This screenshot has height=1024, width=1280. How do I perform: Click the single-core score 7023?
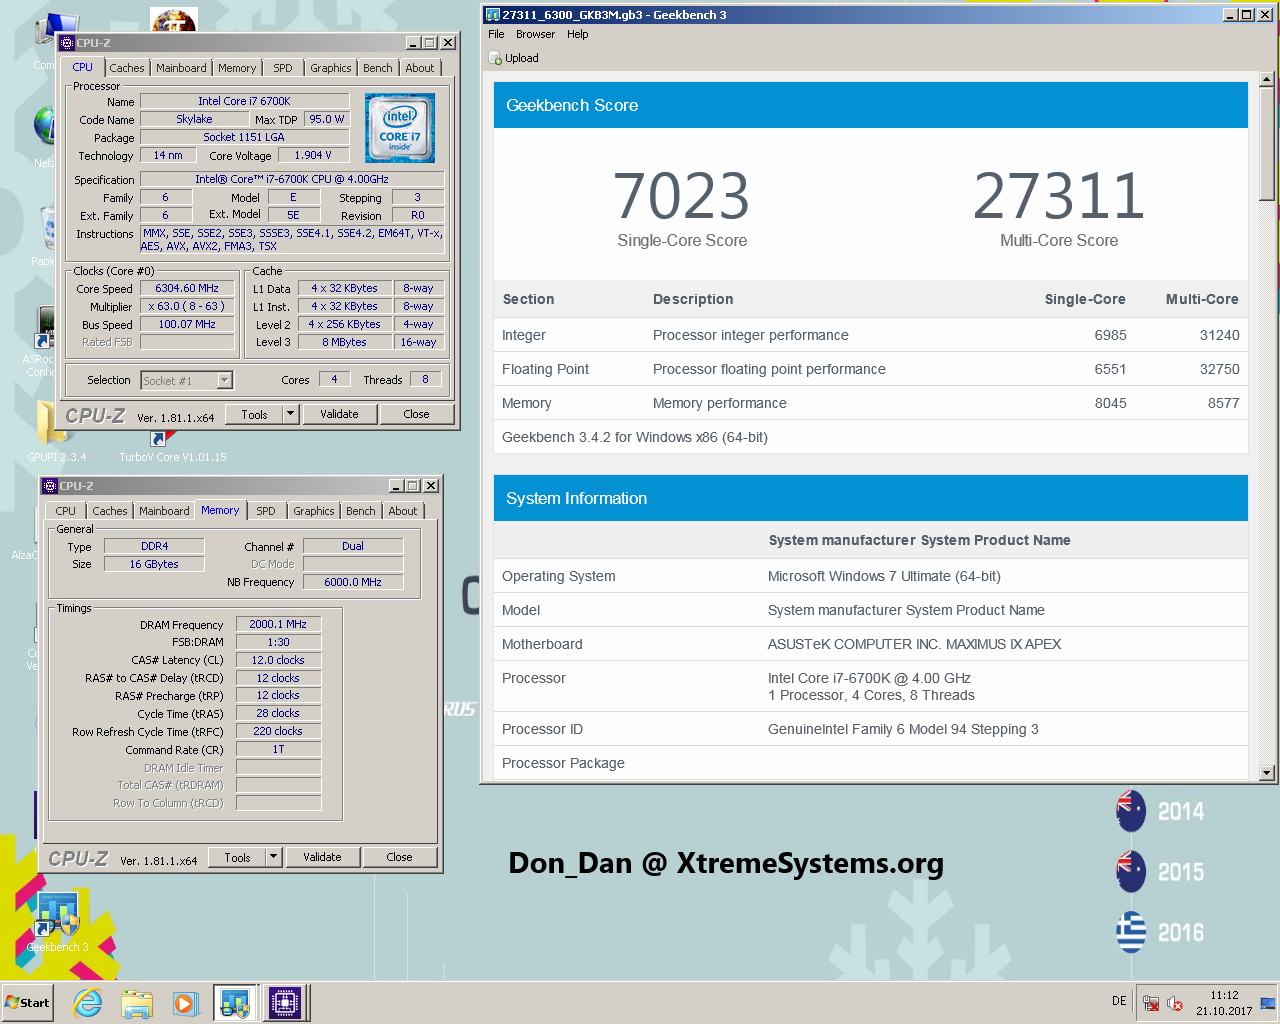pyautogui.click(x=682, y=196)
